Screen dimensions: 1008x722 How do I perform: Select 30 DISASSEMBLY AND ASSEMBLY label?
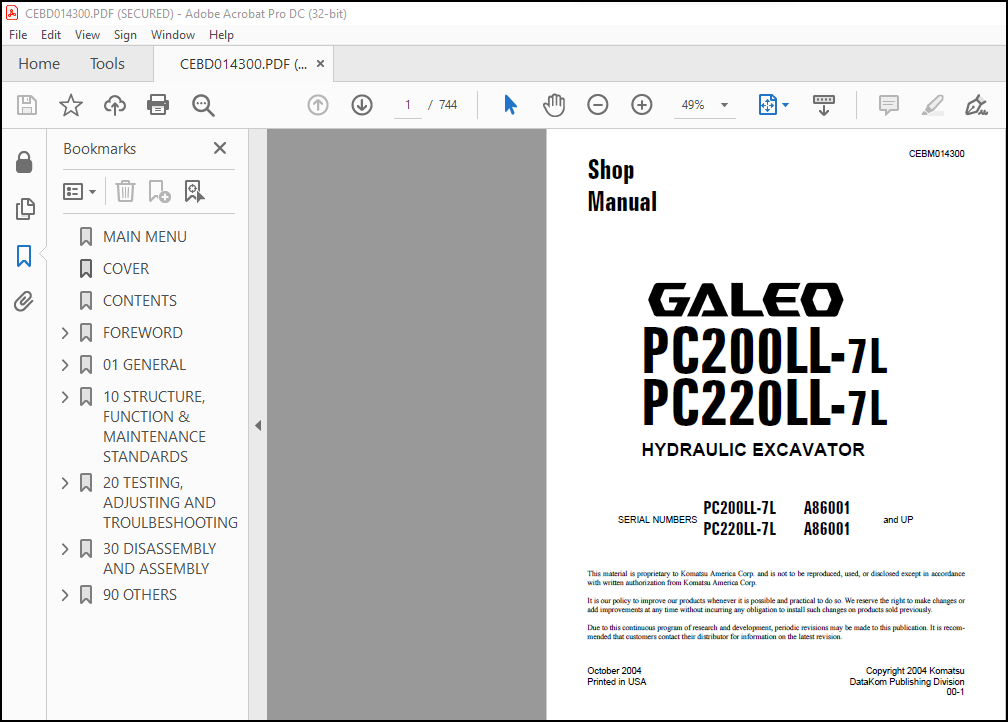(x=159, y=559)
